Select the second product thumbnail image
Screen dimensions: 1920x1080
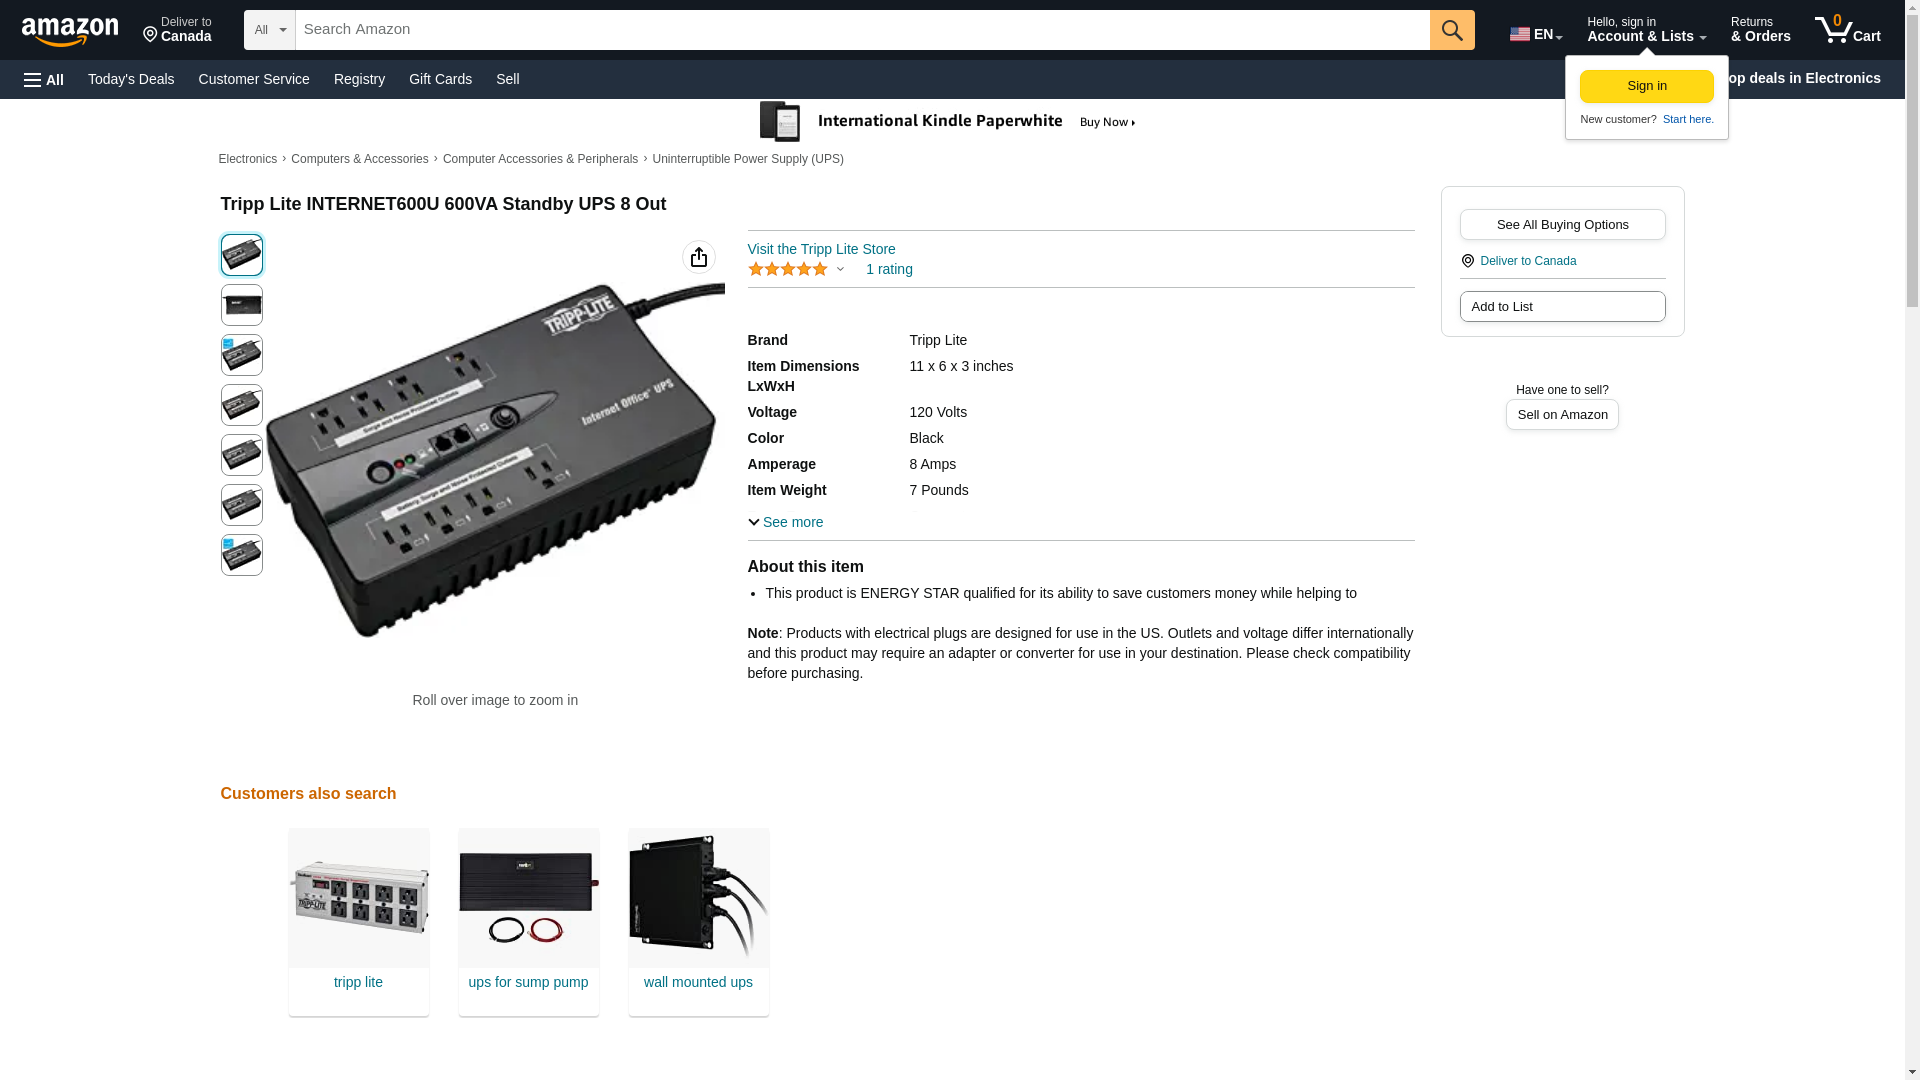(x=242, y=305)
